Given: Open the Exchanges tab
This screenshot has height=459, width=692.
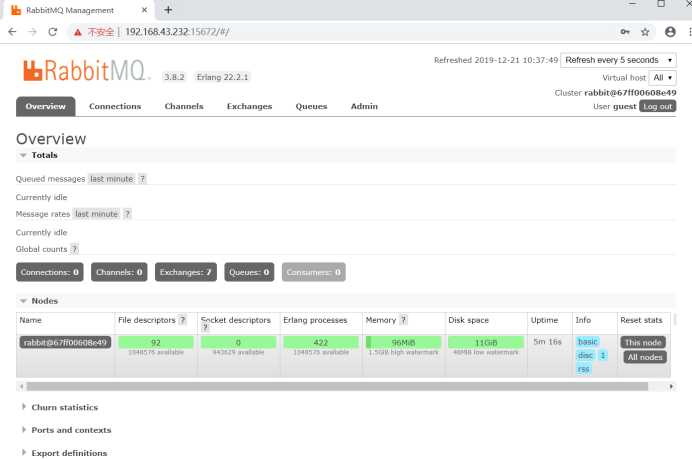Looking at the screenshot, I should point(249,106).
